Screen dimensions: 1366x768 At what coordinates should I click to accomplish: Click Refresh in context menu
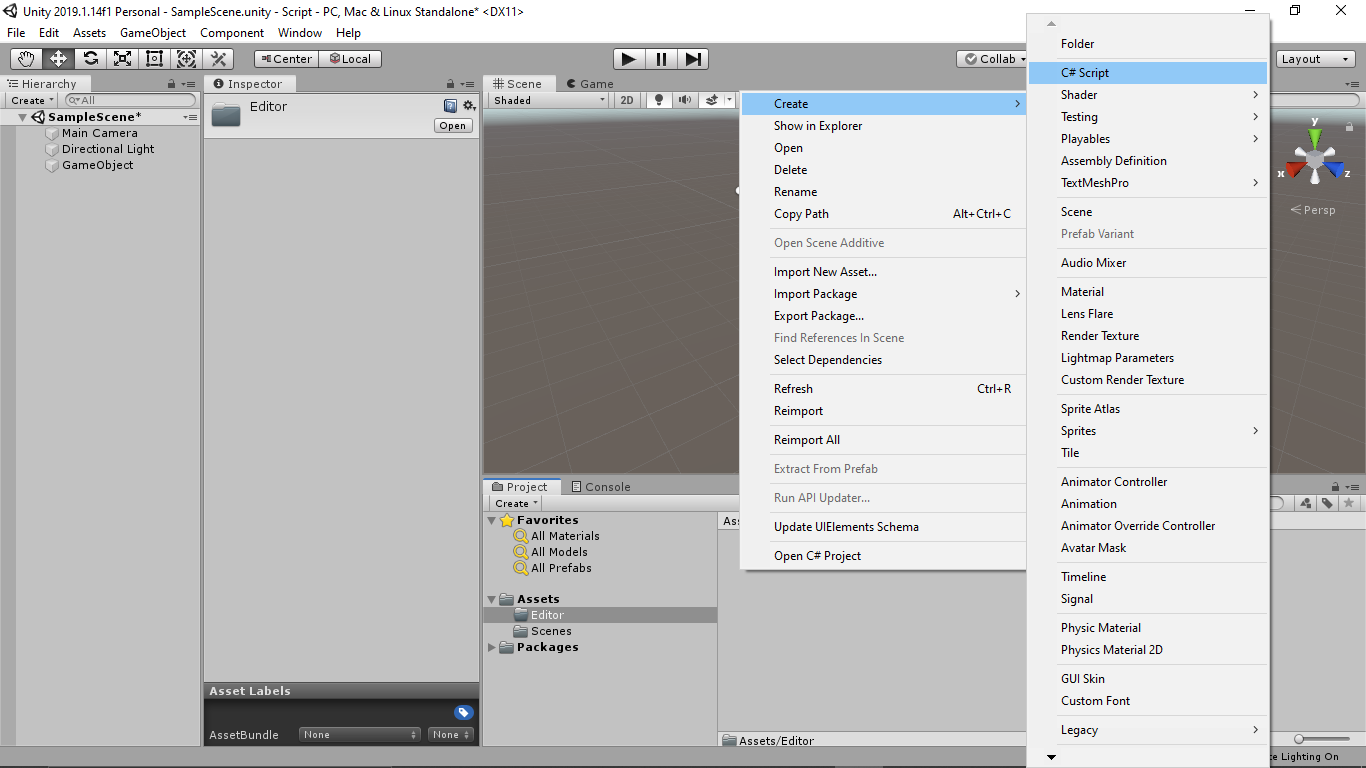[884, 389]
